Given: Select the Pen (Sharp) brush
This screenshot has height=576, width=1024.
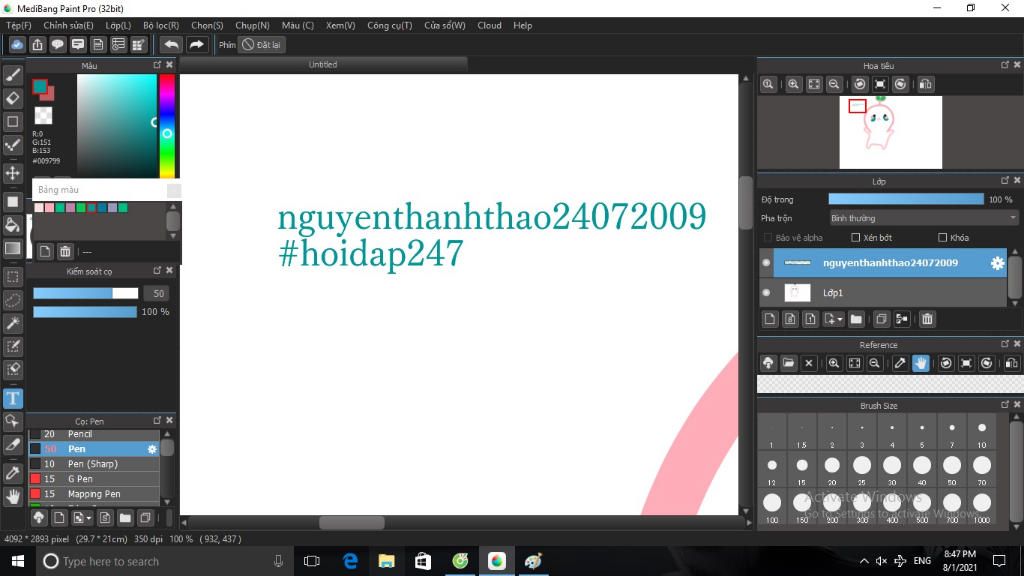Looking at the screenshot, I should (x=94, y=464).
